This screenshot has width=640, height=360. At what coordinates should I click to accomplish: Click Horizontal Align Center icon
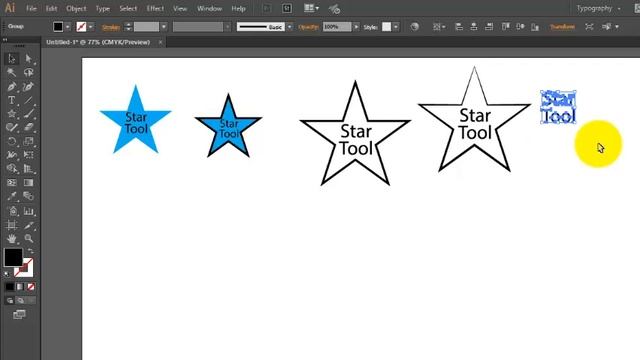pyautogui.click(x=473, y=27)
